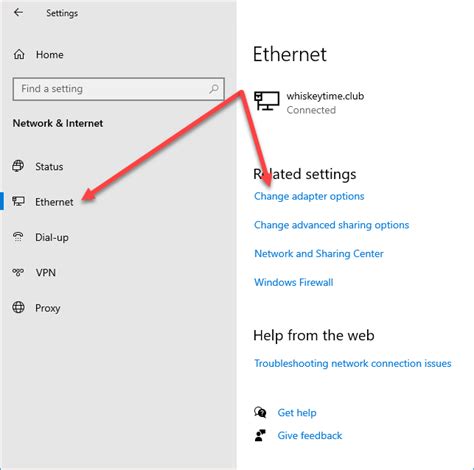Open Network and Sharing Center

[319, 254]
